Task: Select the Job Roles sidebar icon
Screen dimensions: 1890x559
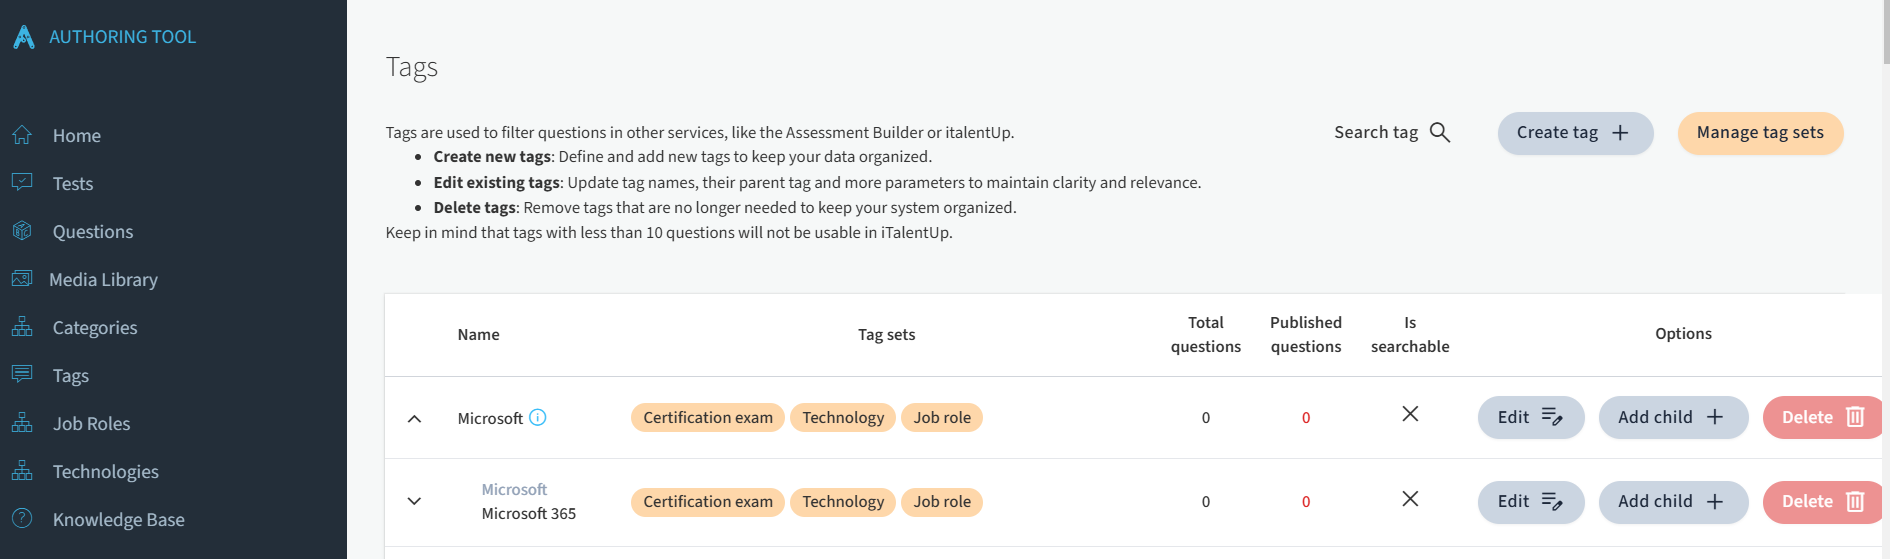Action: click(x=22, y=423)
